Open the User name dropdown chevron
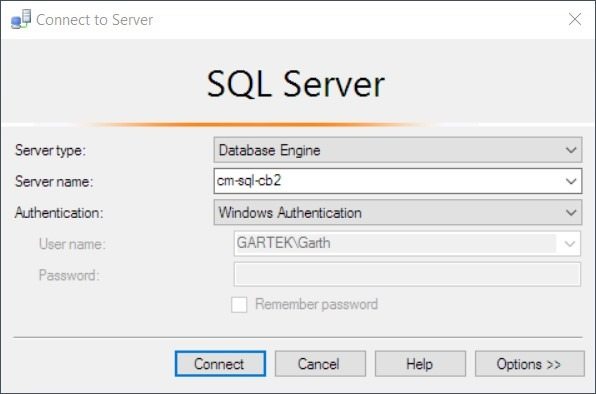The width and height of the screenshot is (596, 394). point(569,244)
